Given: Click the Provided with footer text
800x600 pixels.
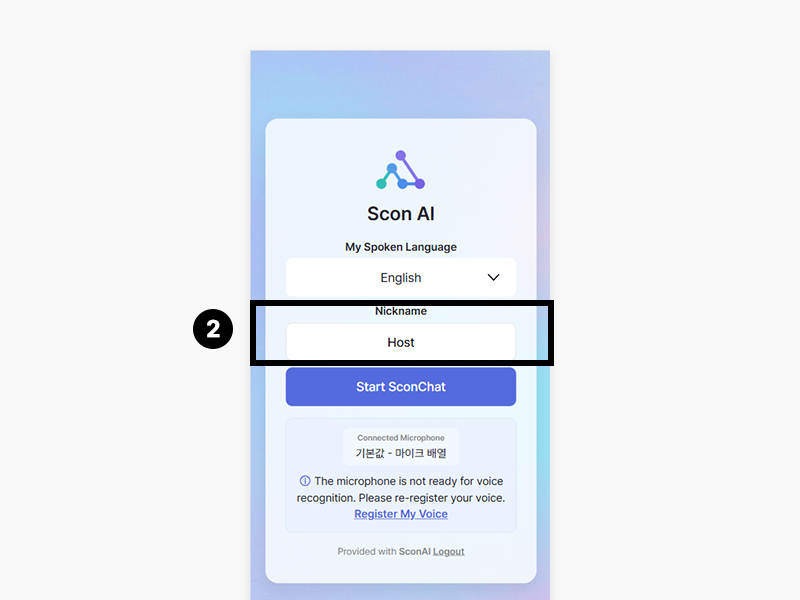Looking at the screenshot, I should point(366,552).
